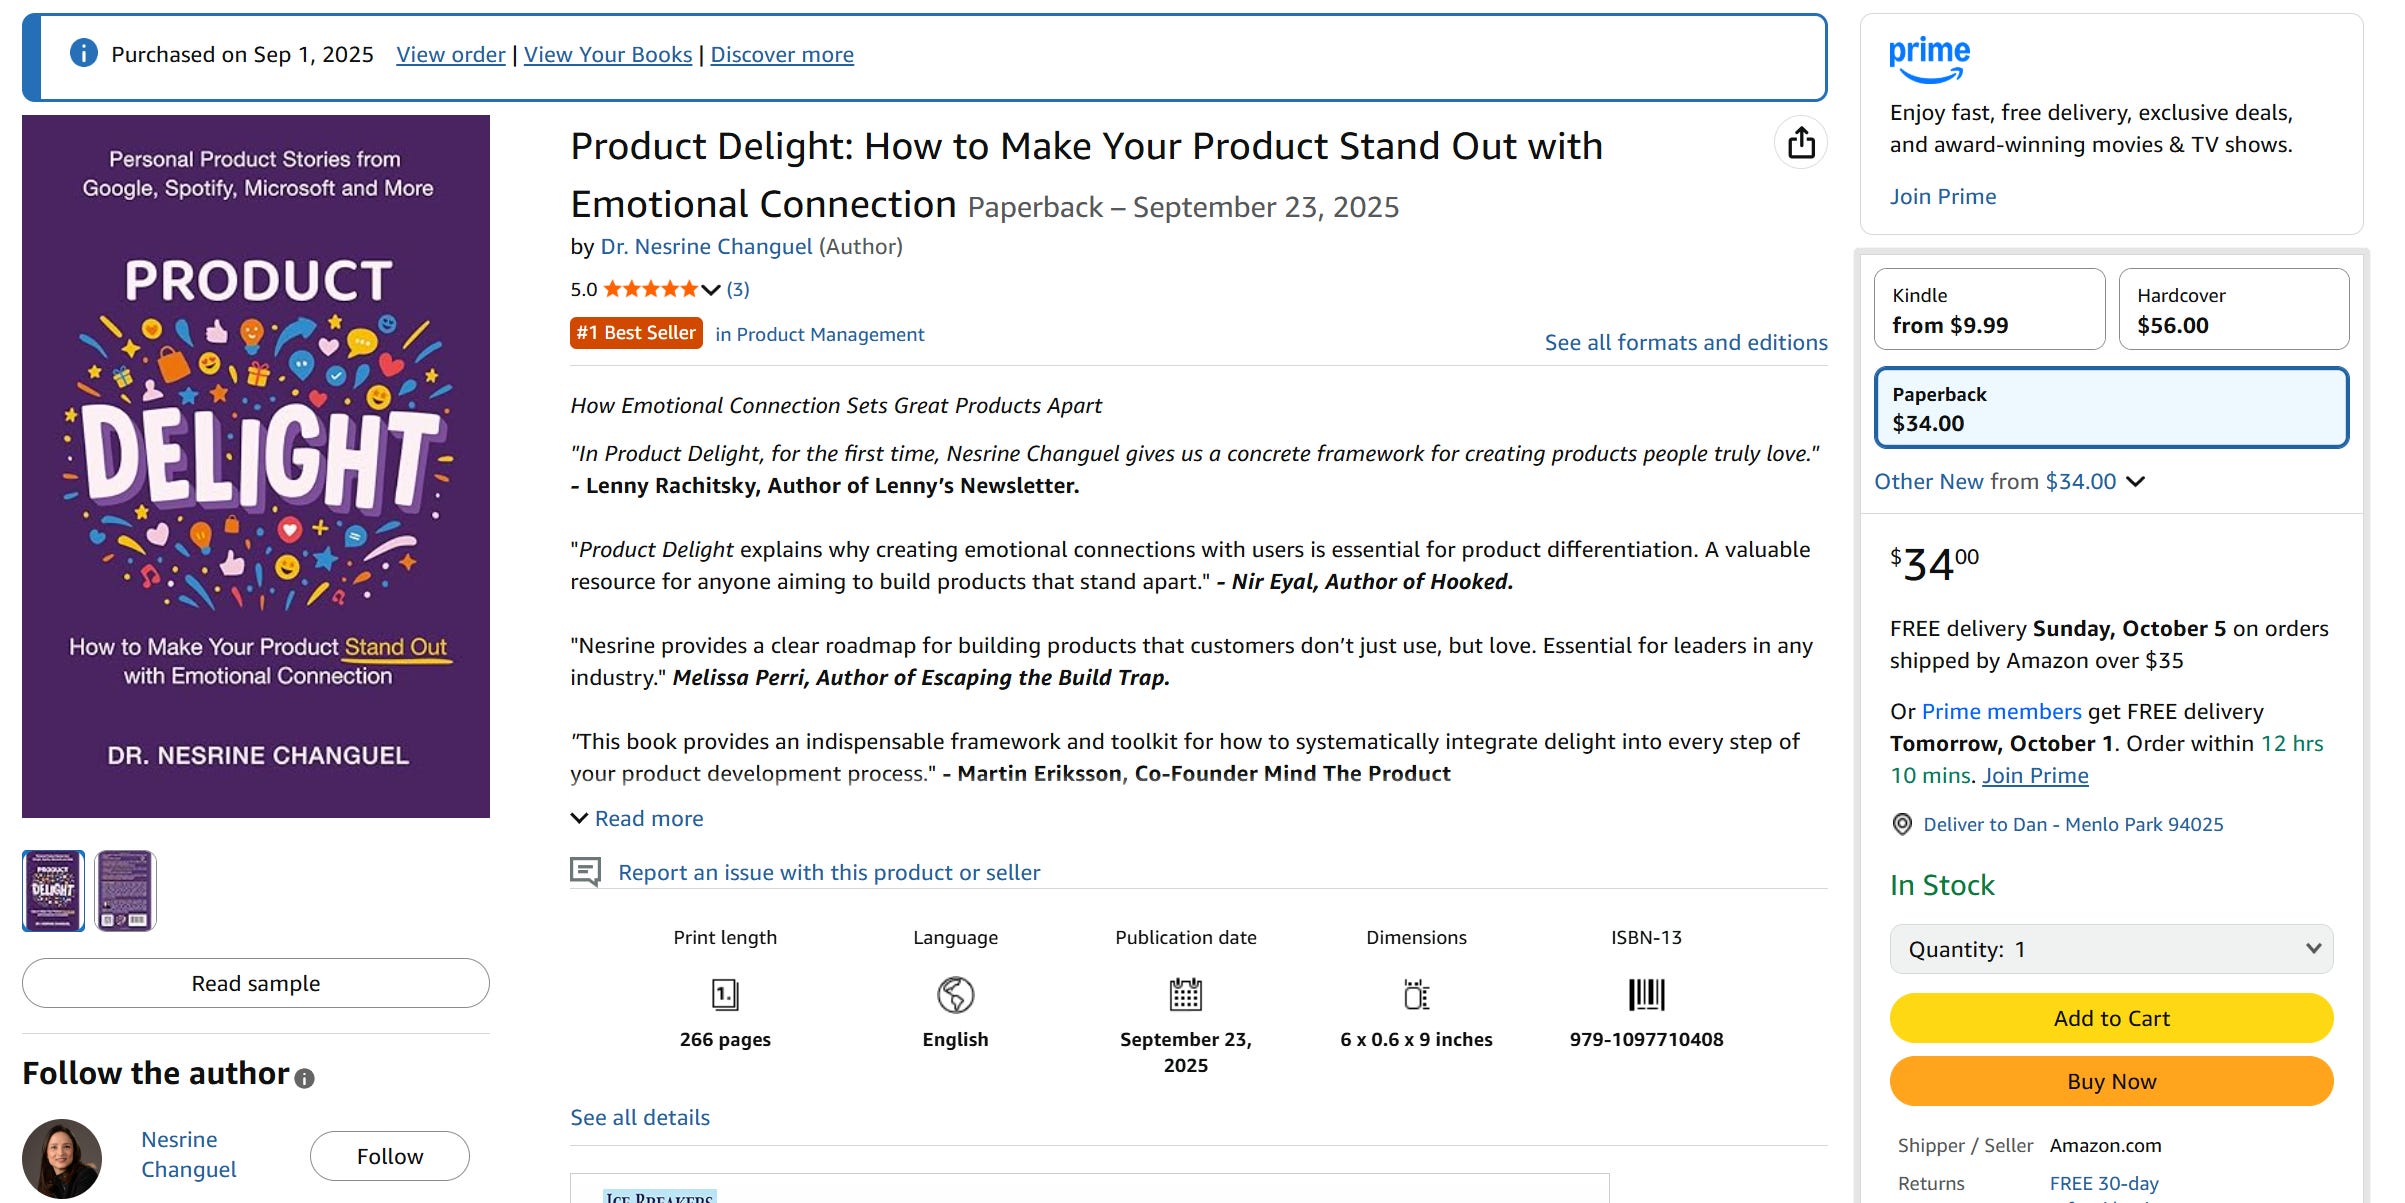2405x1203 pixels.
Task: Click the Language globe icon
Action: tap(955, 994)
